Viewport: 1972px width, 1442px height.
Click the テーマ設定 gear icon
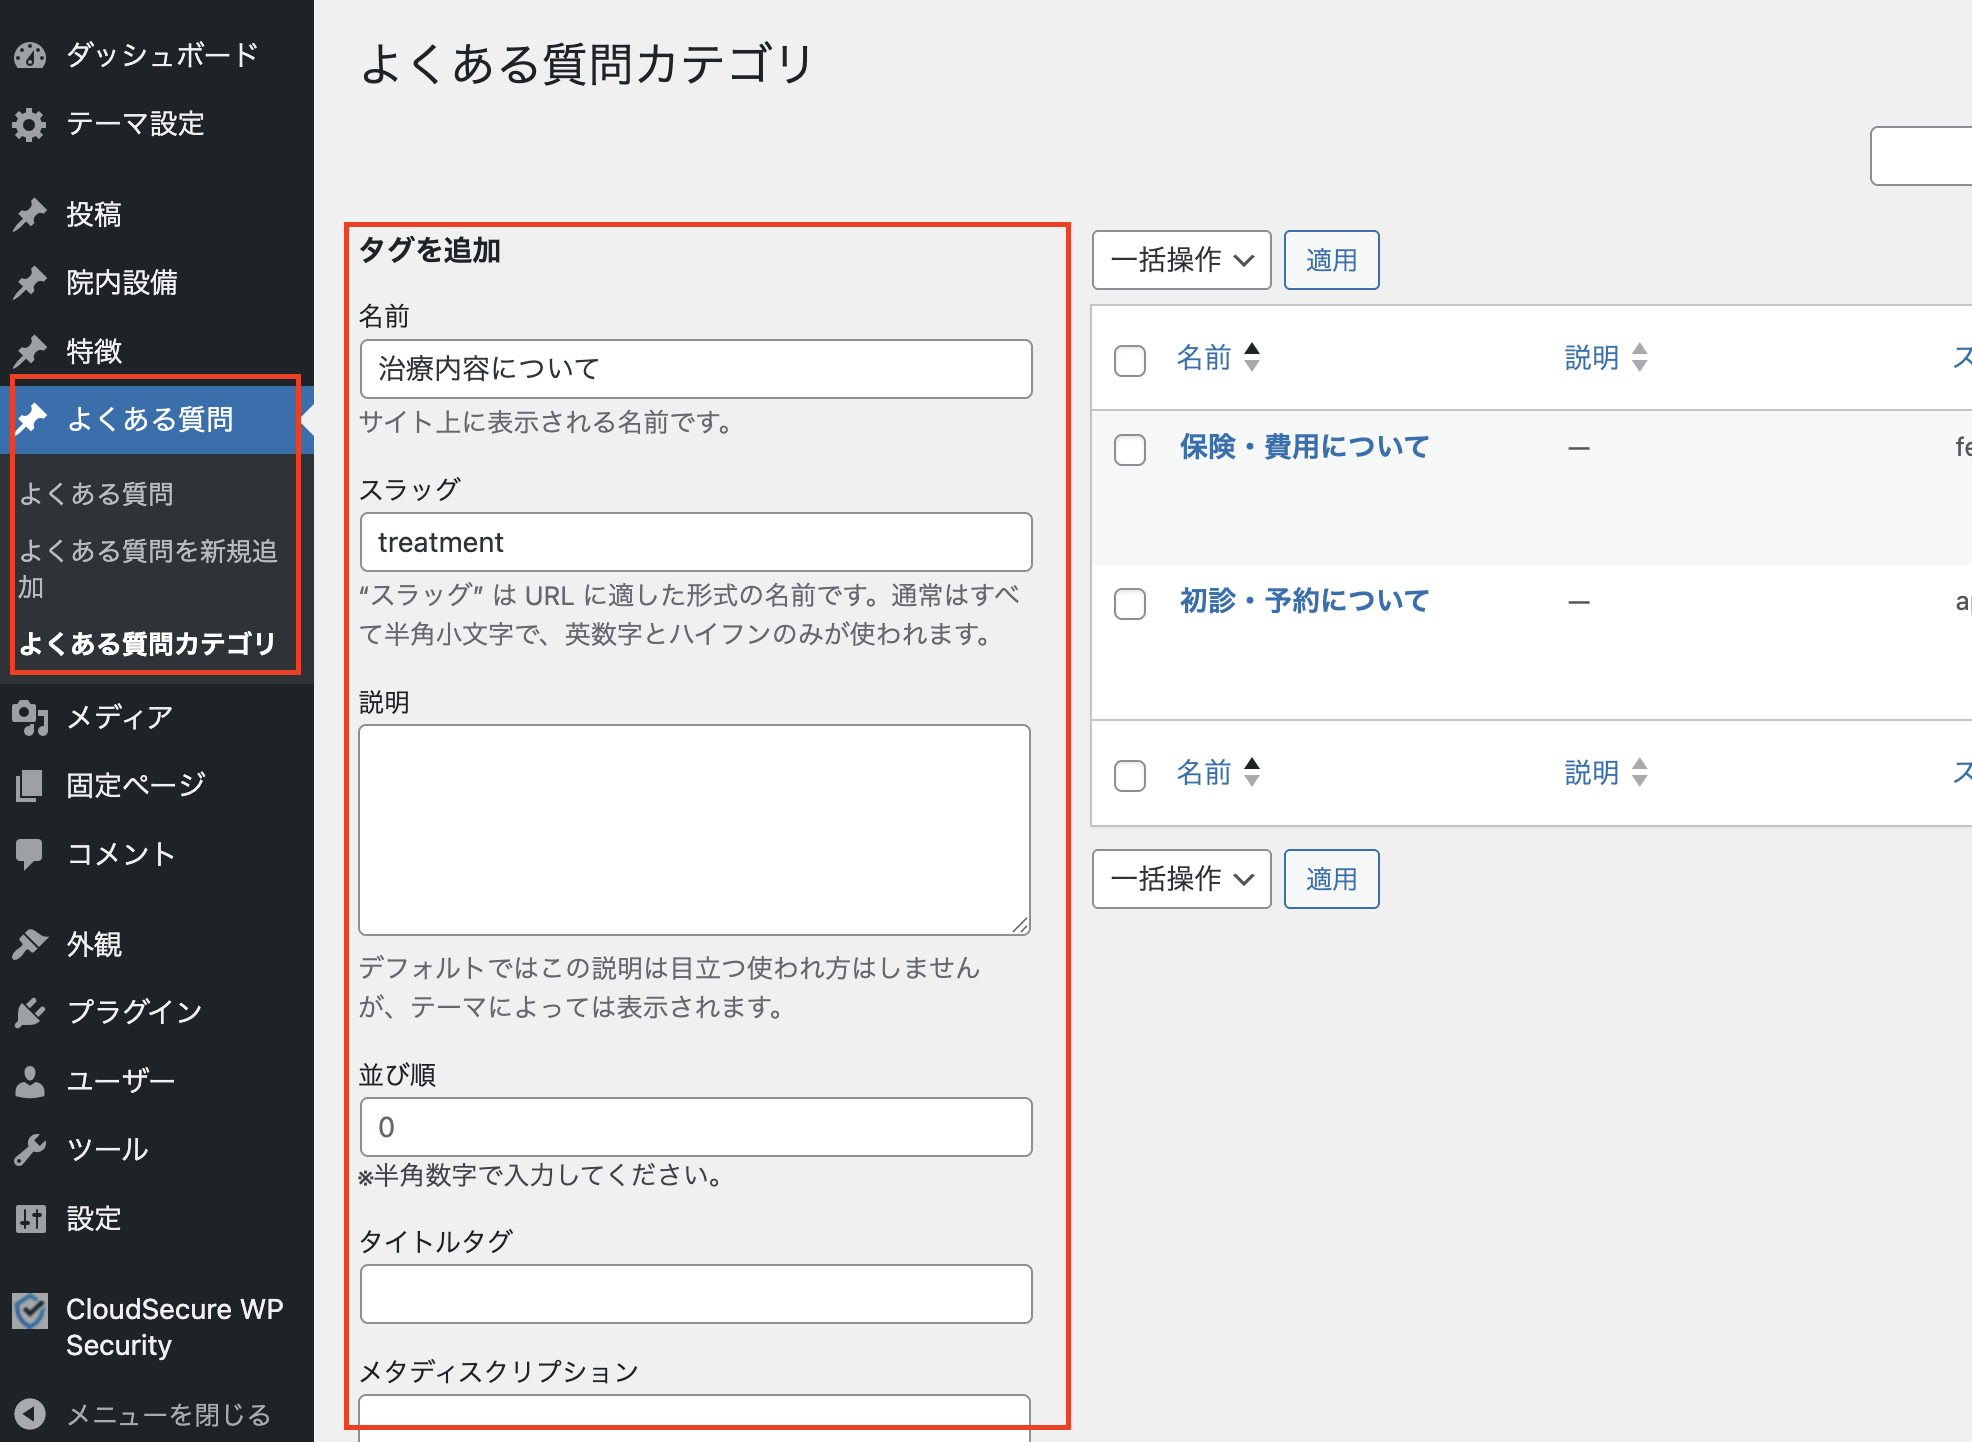(30, 124)
